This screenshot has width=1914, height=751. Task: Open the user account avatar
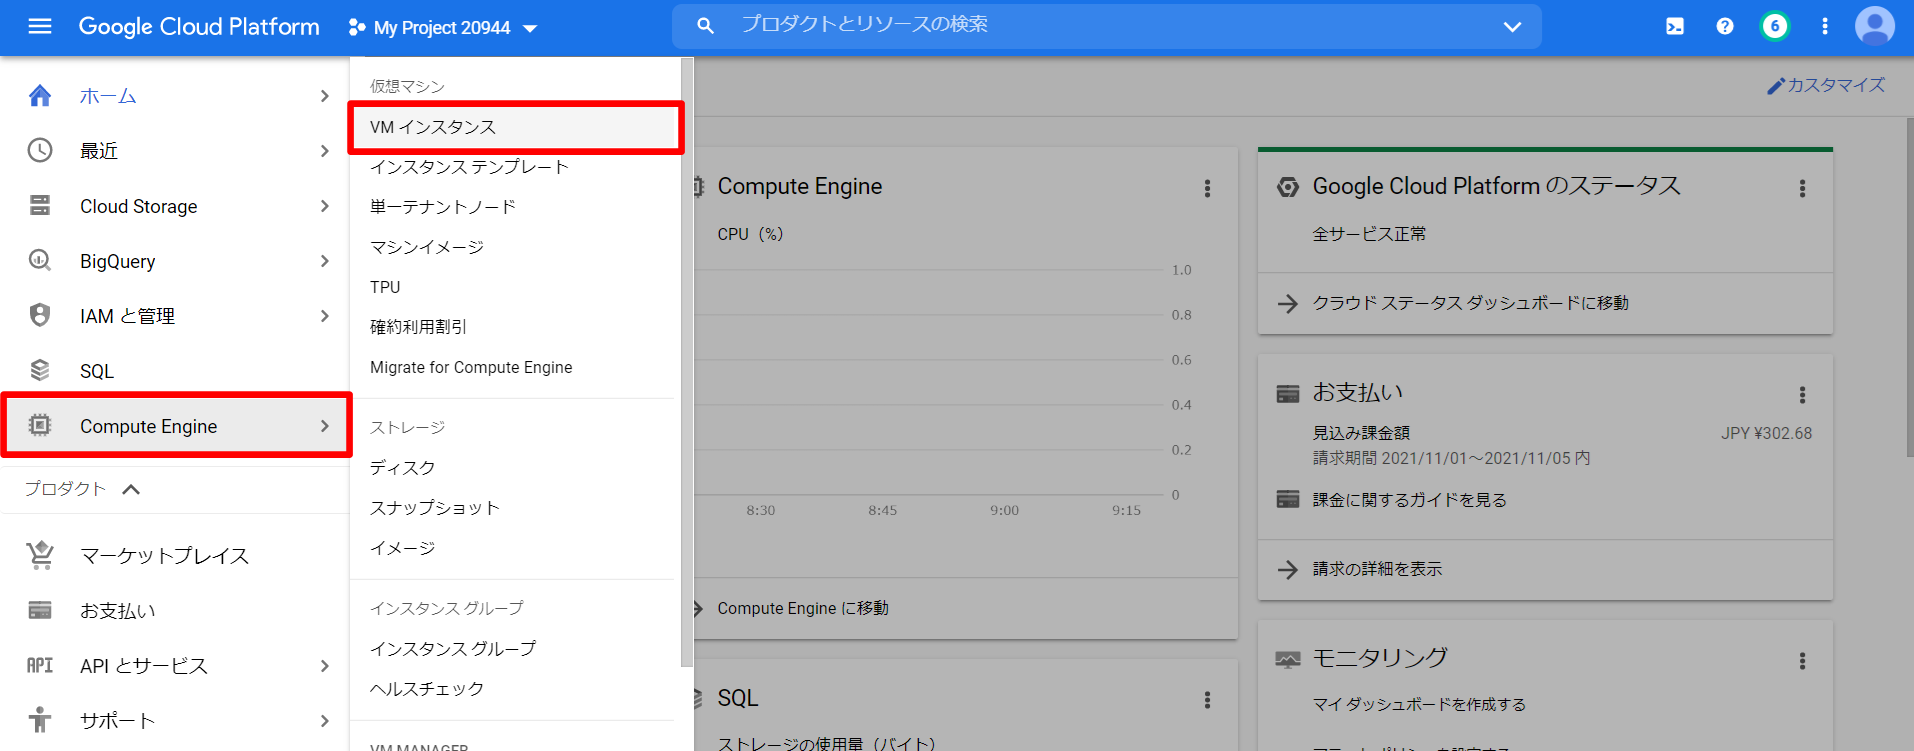[1875, 27]
